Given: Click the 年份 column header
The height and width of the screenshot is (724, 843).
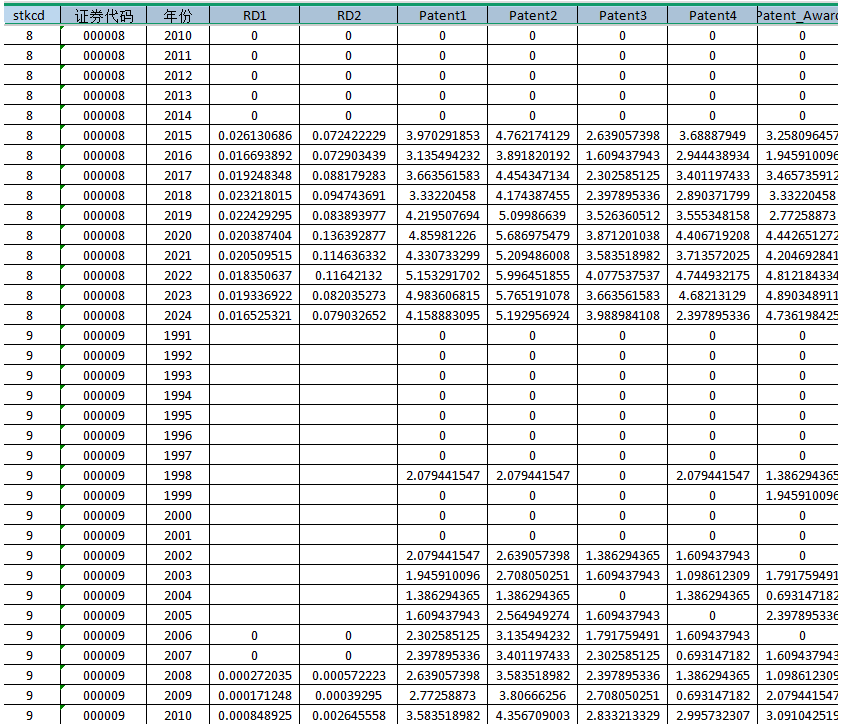Looking at the screenshot, I should click(177, 15).
